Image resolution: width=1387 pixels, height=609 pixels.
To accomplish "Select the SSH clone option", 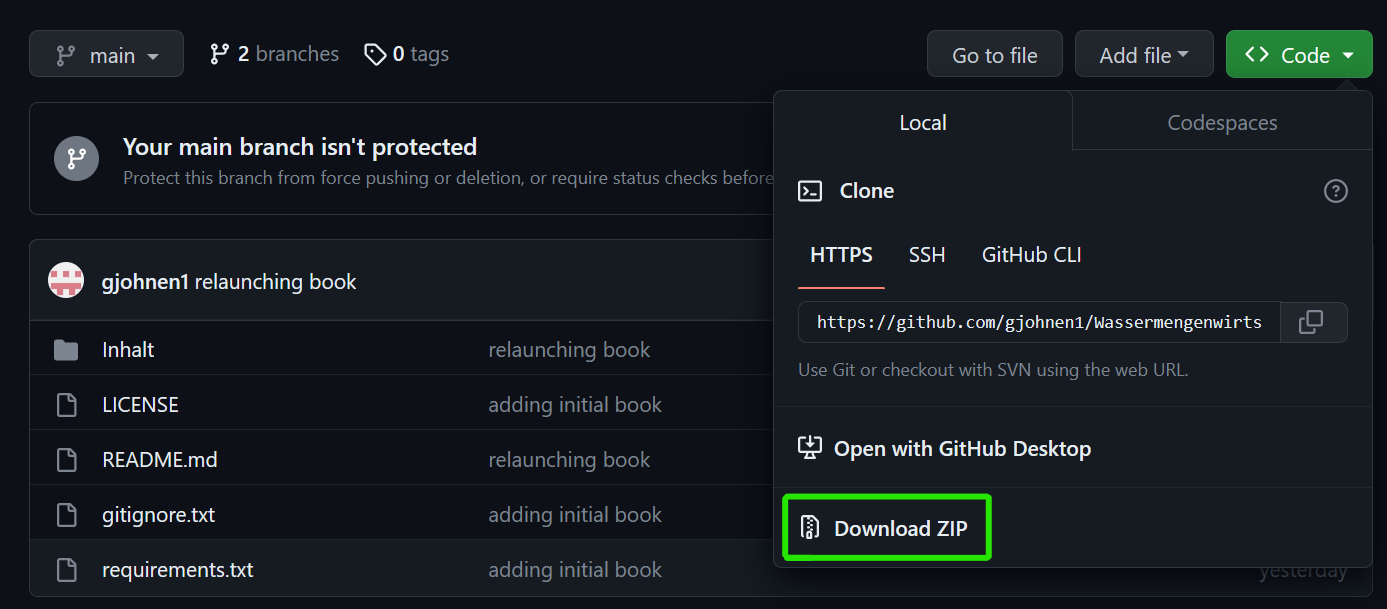I will pos(926,255).
